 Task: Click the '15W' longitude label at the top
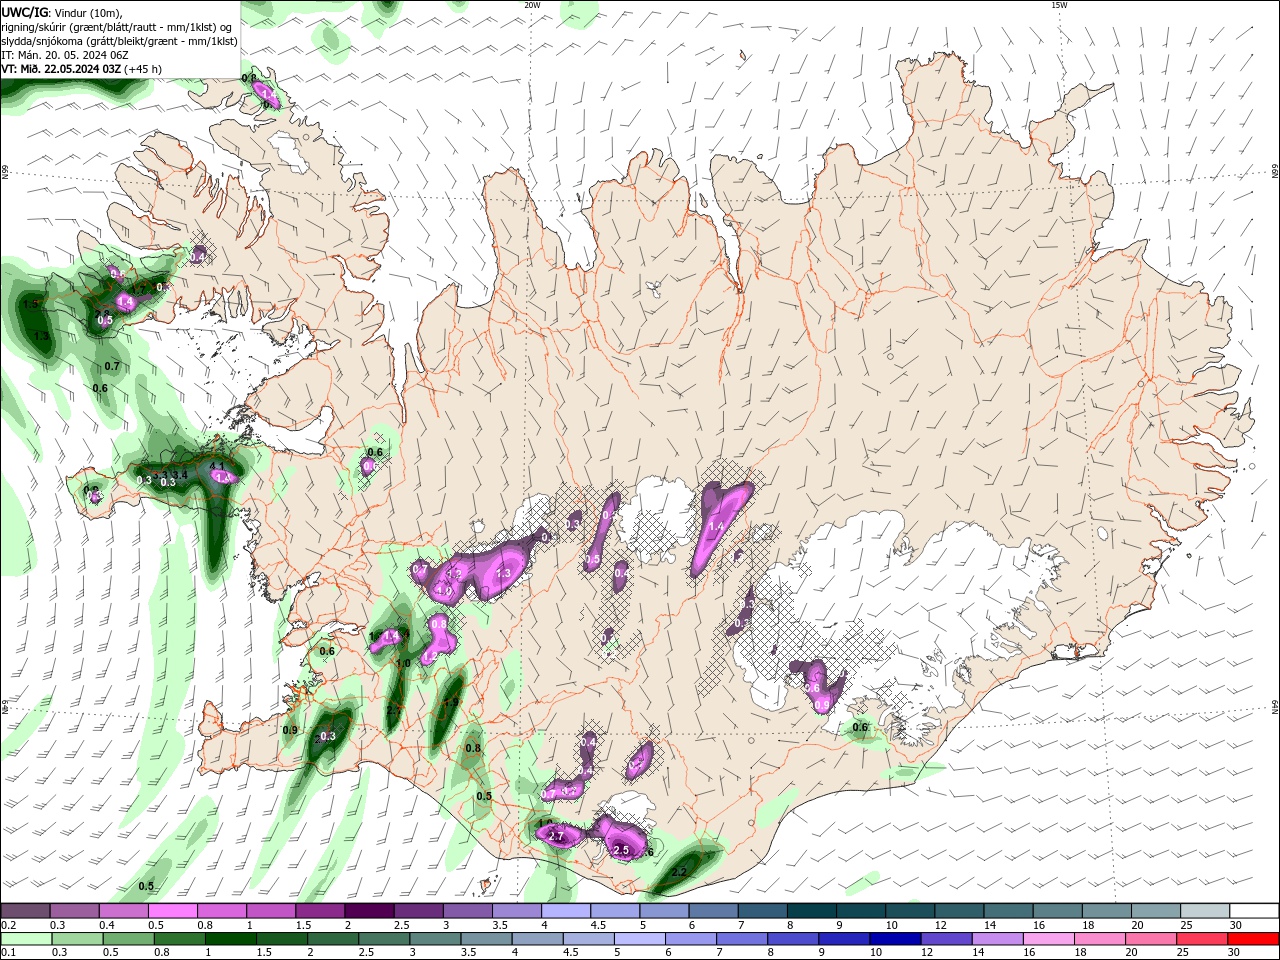[x=1059, y=5]
